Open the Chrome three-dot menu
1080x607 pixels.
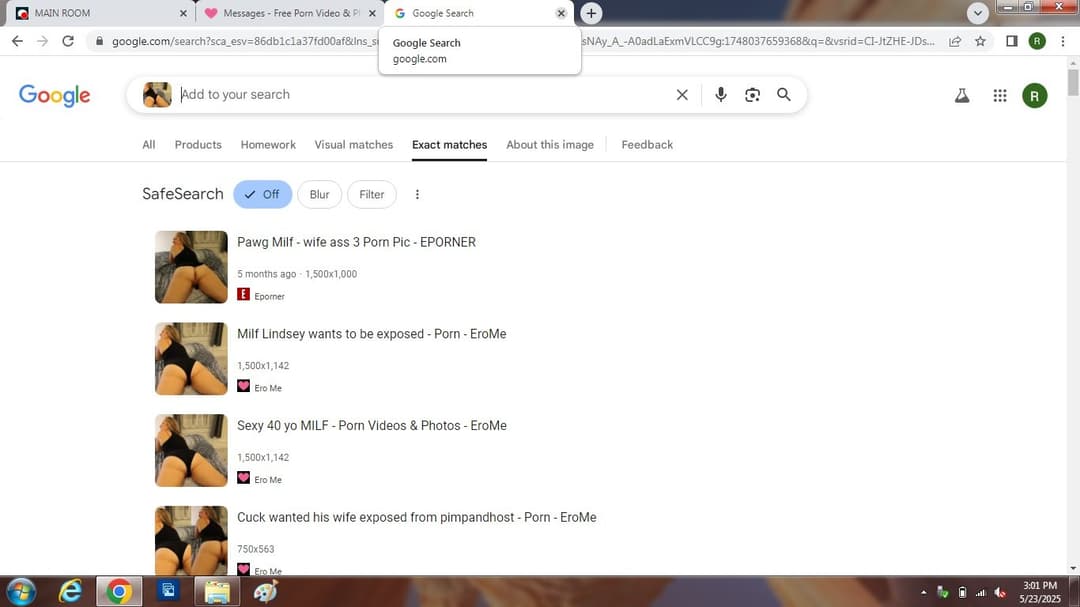(x=1062, y=41)
